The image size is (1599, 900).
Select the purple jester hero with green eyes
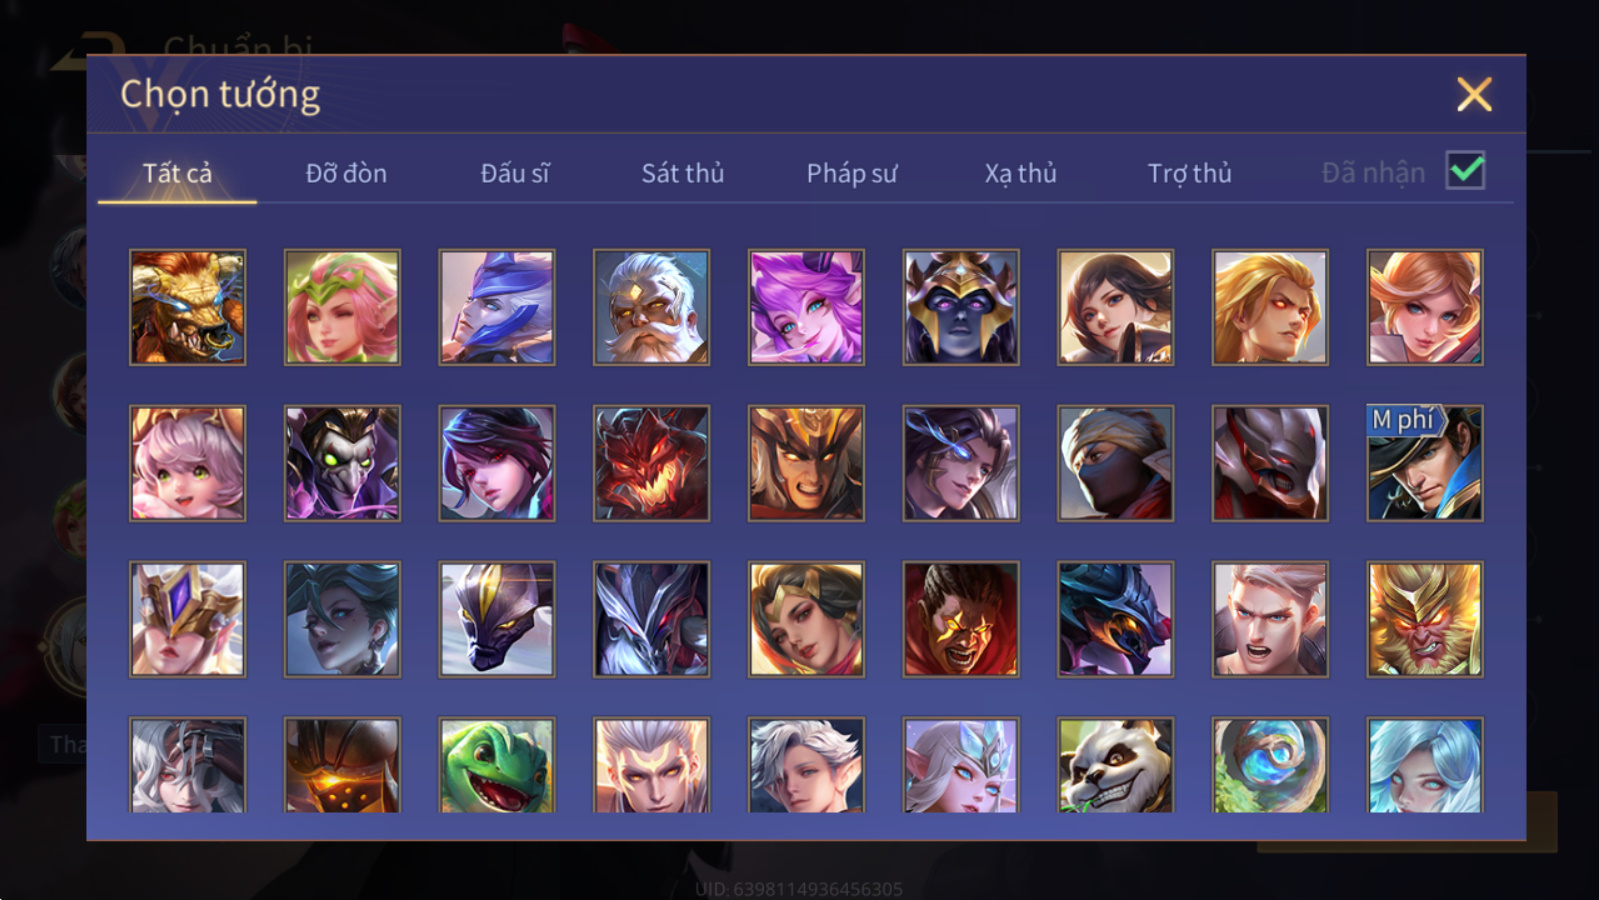pos(342,463)
